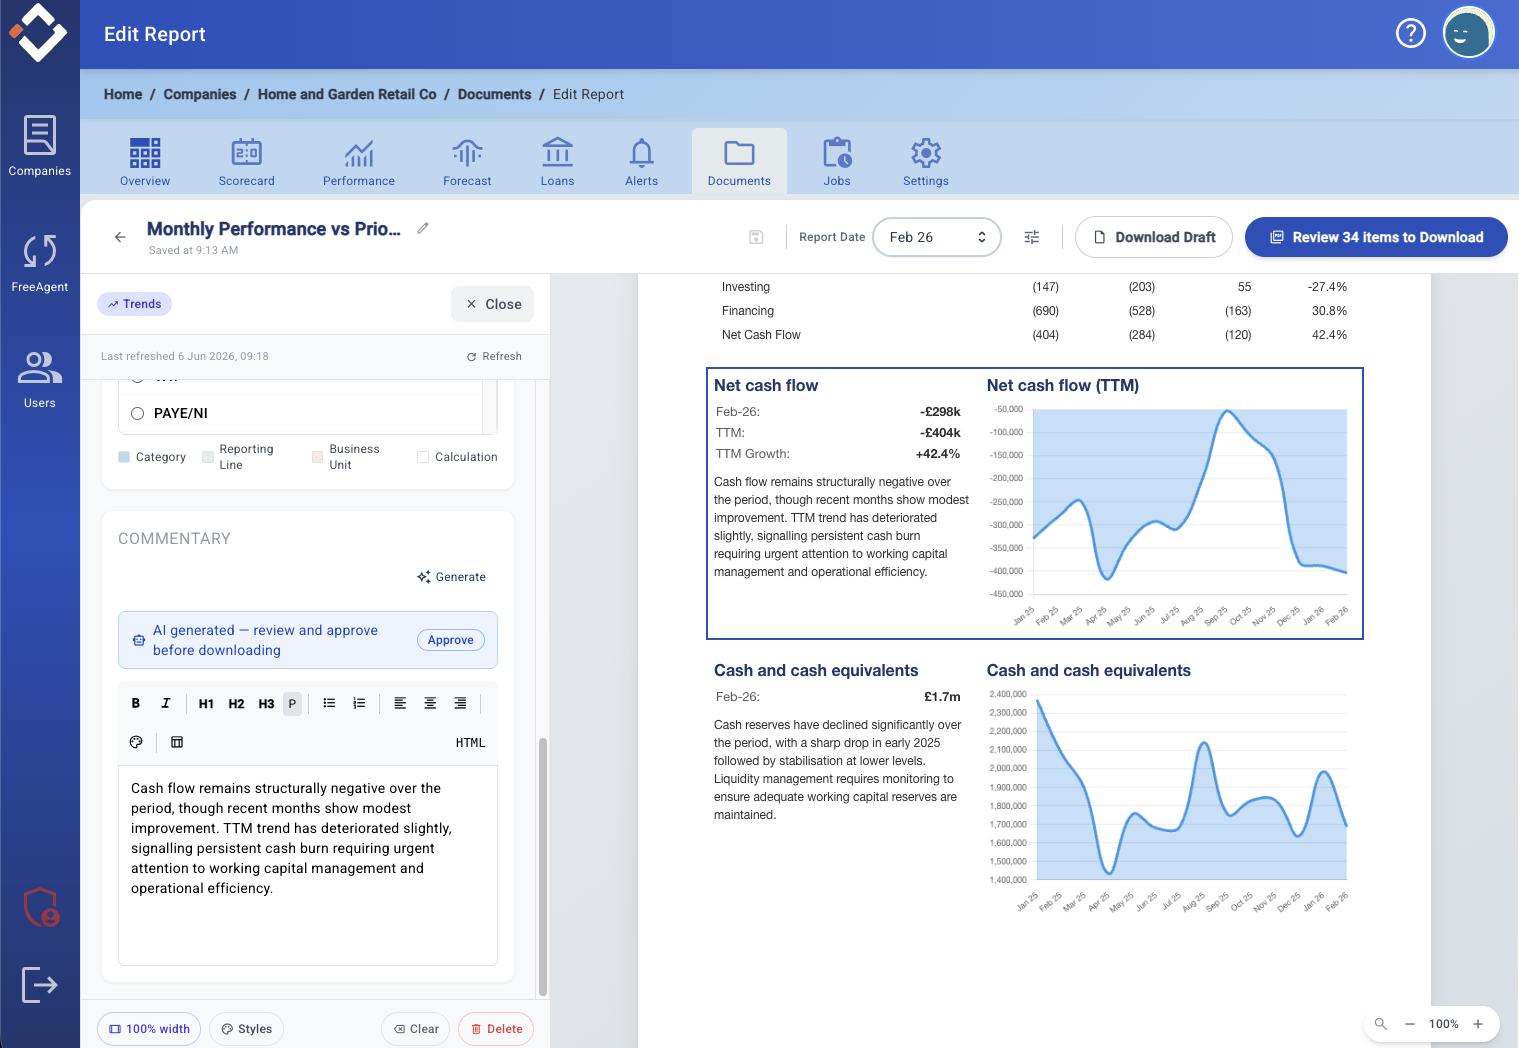Align commentary text right
The height and width of the screenshot is (1048, 1519).
460,703
